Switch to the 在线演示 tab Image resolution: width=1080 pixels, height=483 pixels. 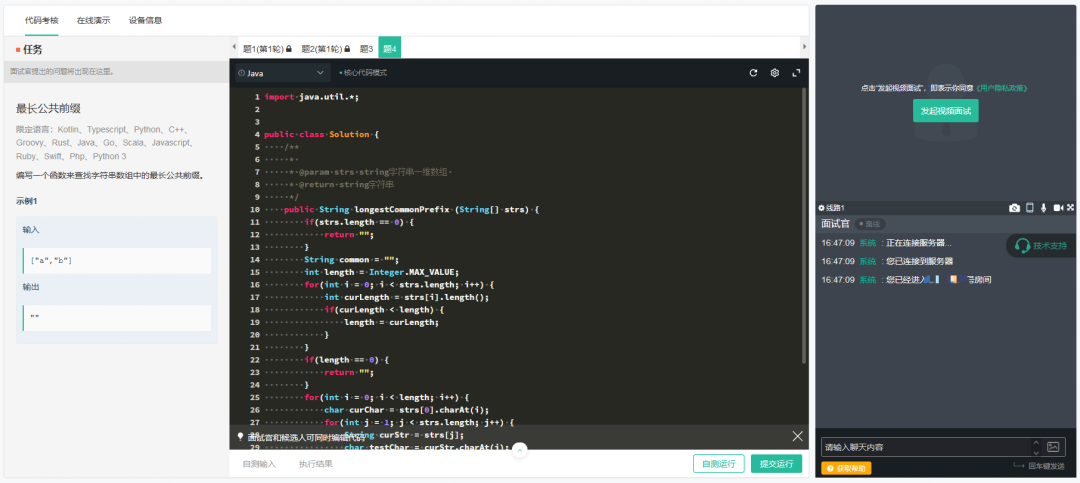[94, 20]
